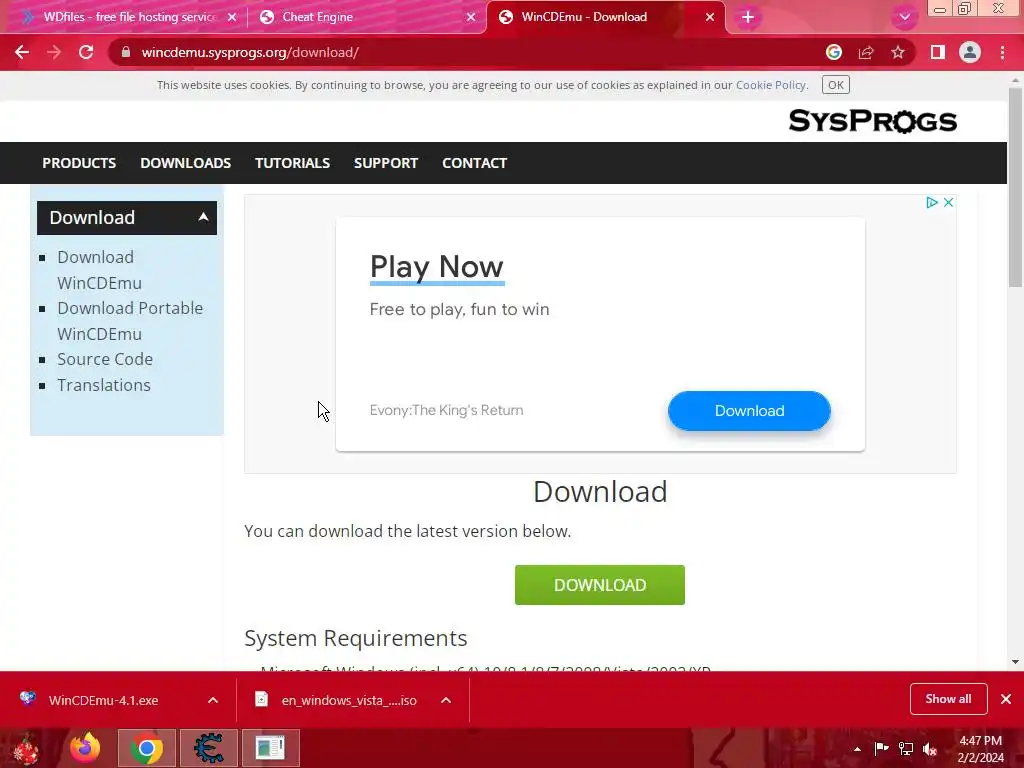
Task: Open Download Portable WinCDEmu link
Action: point(130,321)
